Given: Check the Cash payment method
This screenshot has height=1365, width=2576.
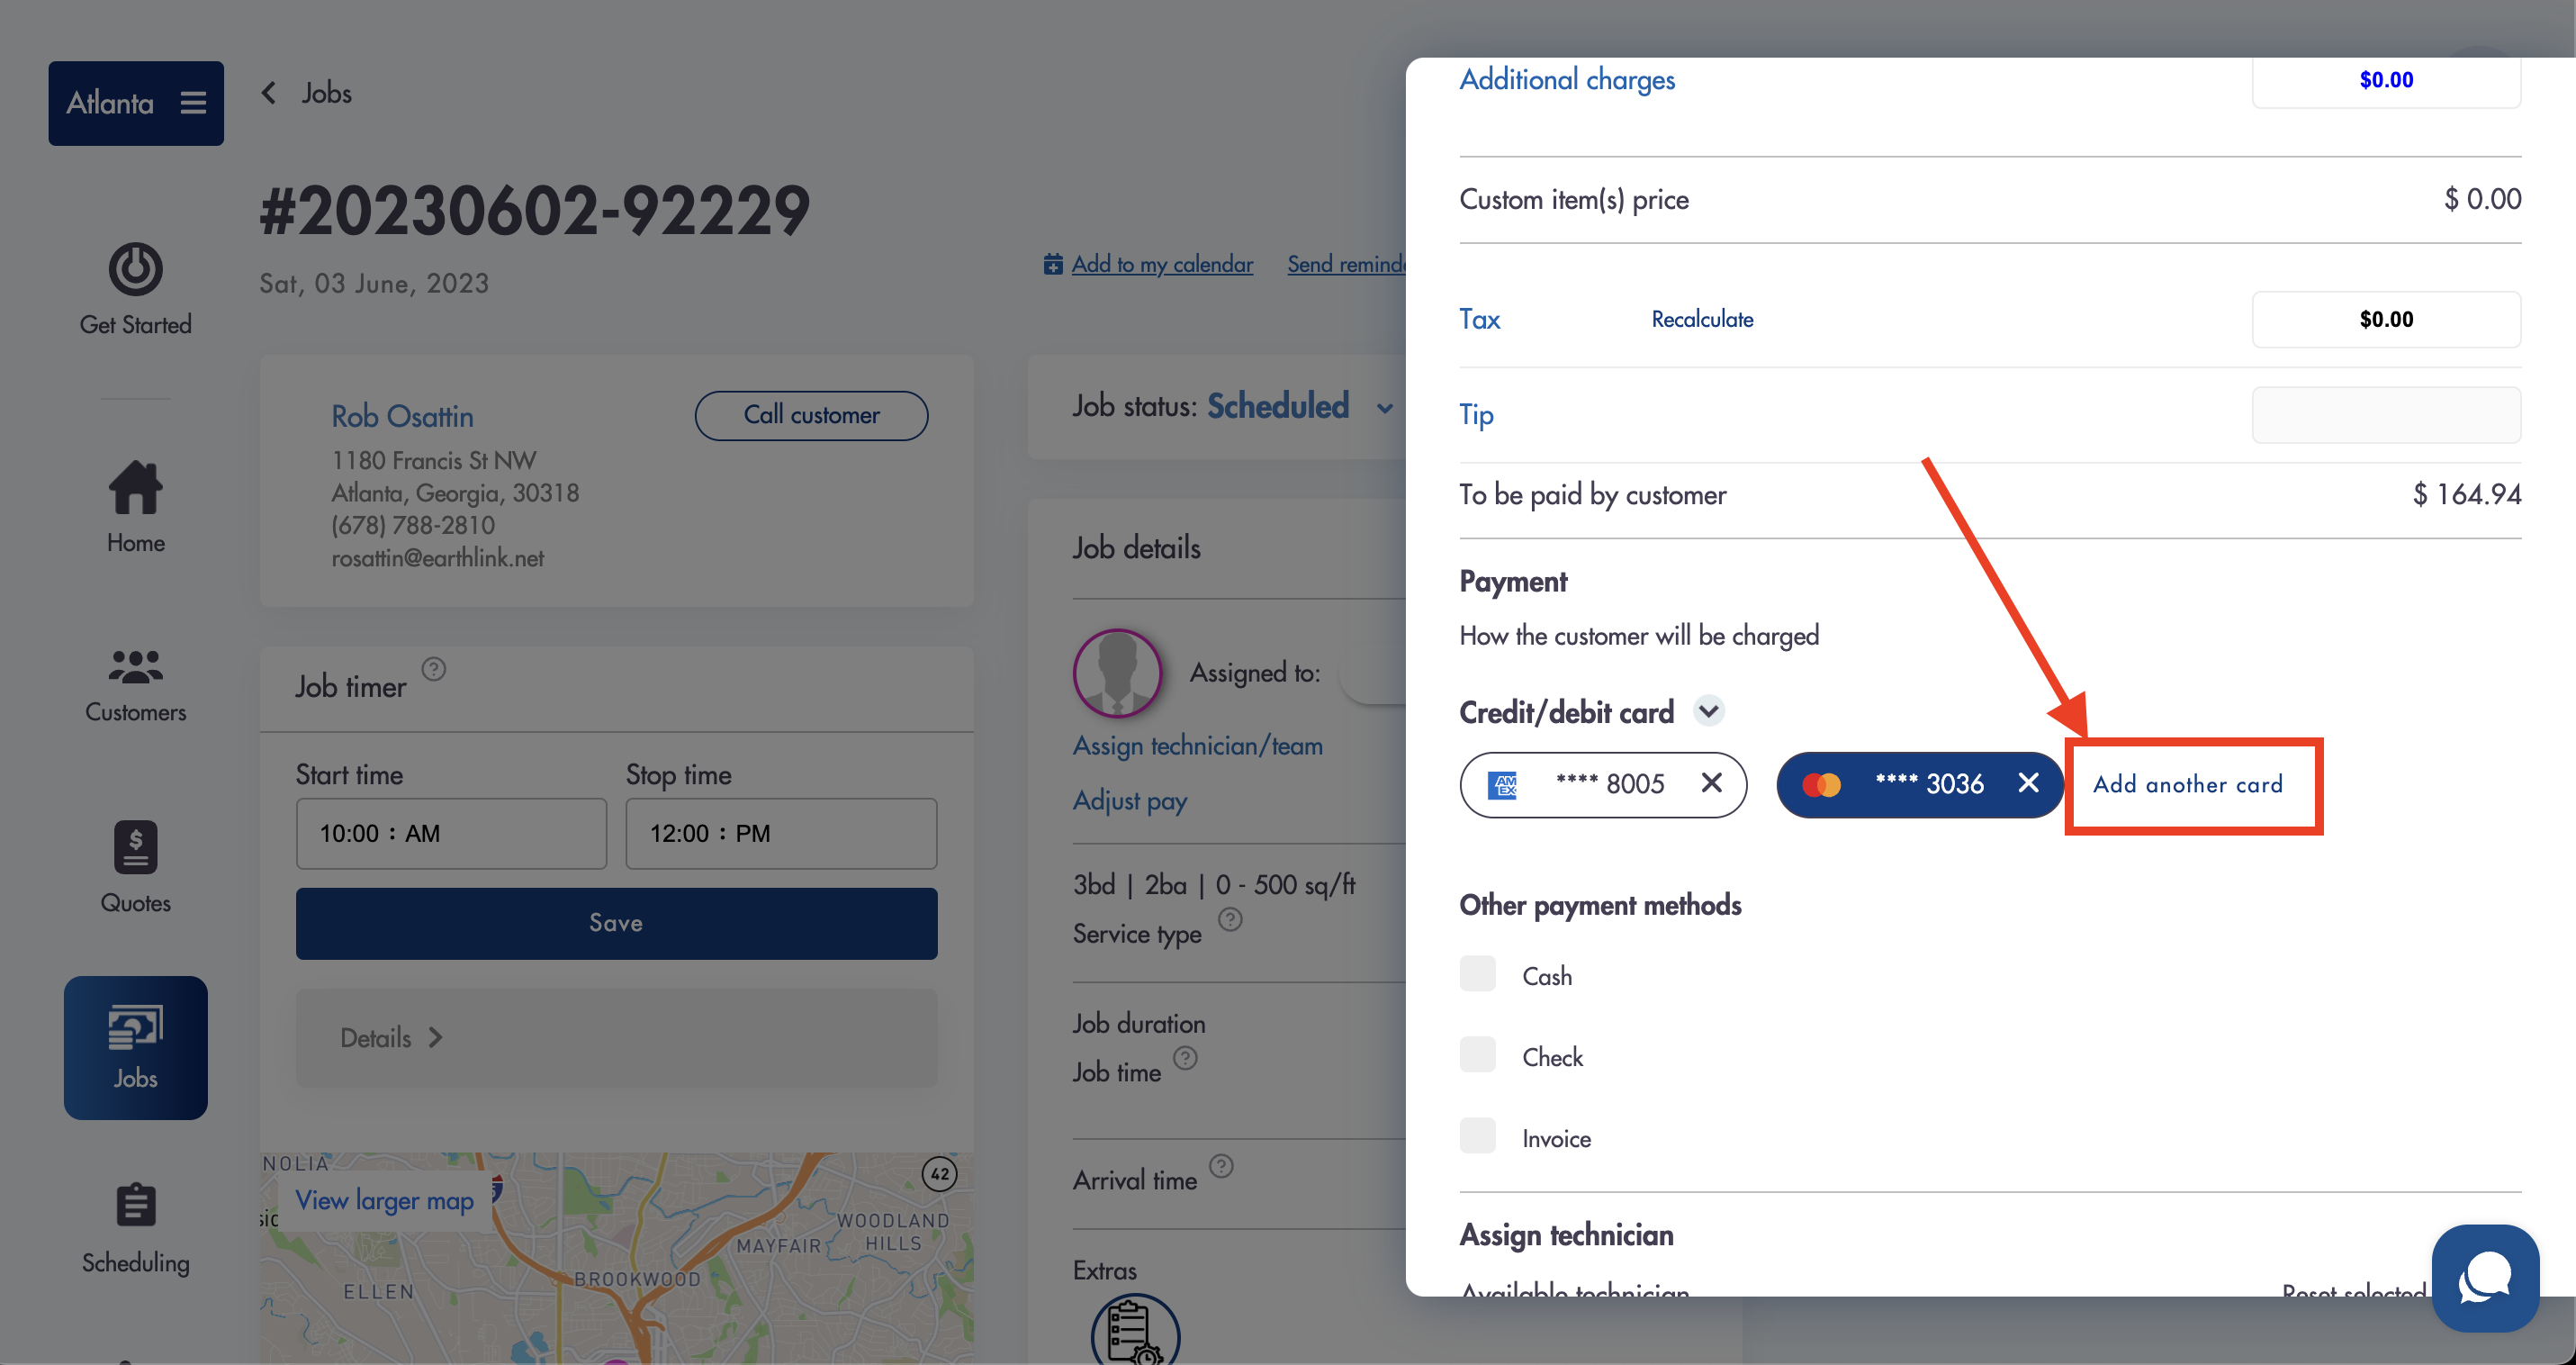Looking at the screenshot, I should 1477,974.
